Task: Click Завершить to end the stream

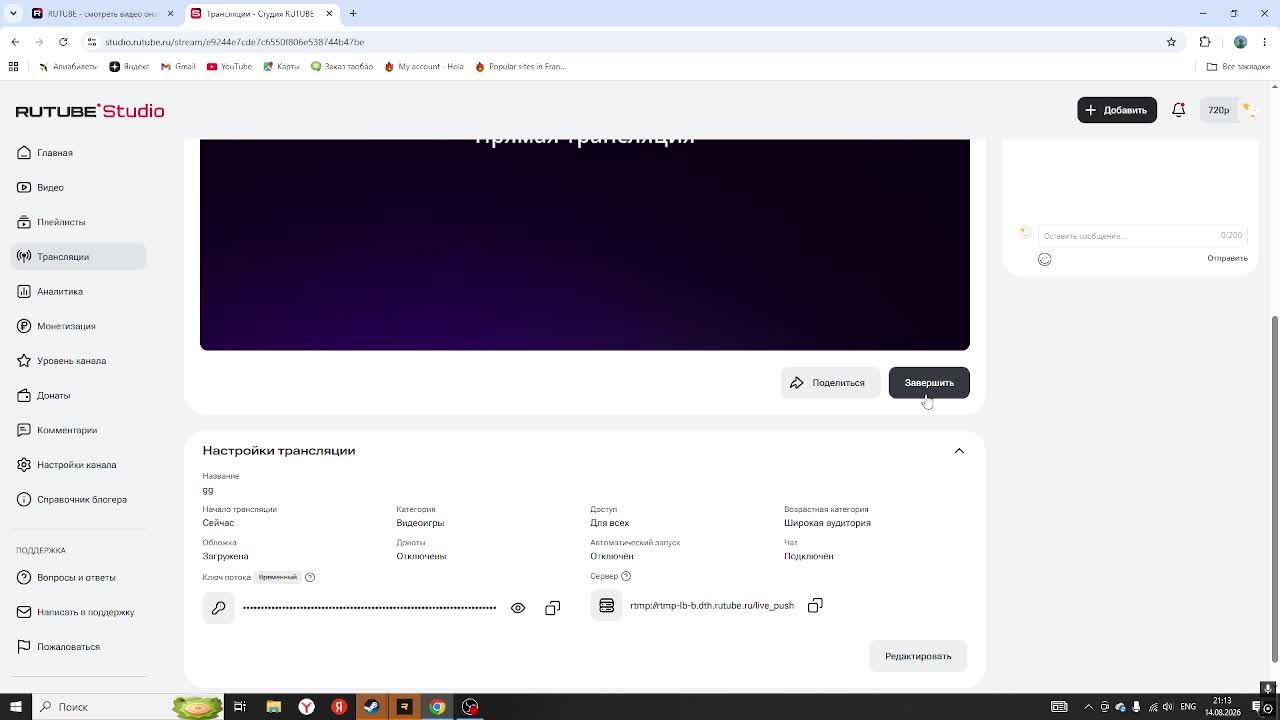Action: click(x=929, y=383)
